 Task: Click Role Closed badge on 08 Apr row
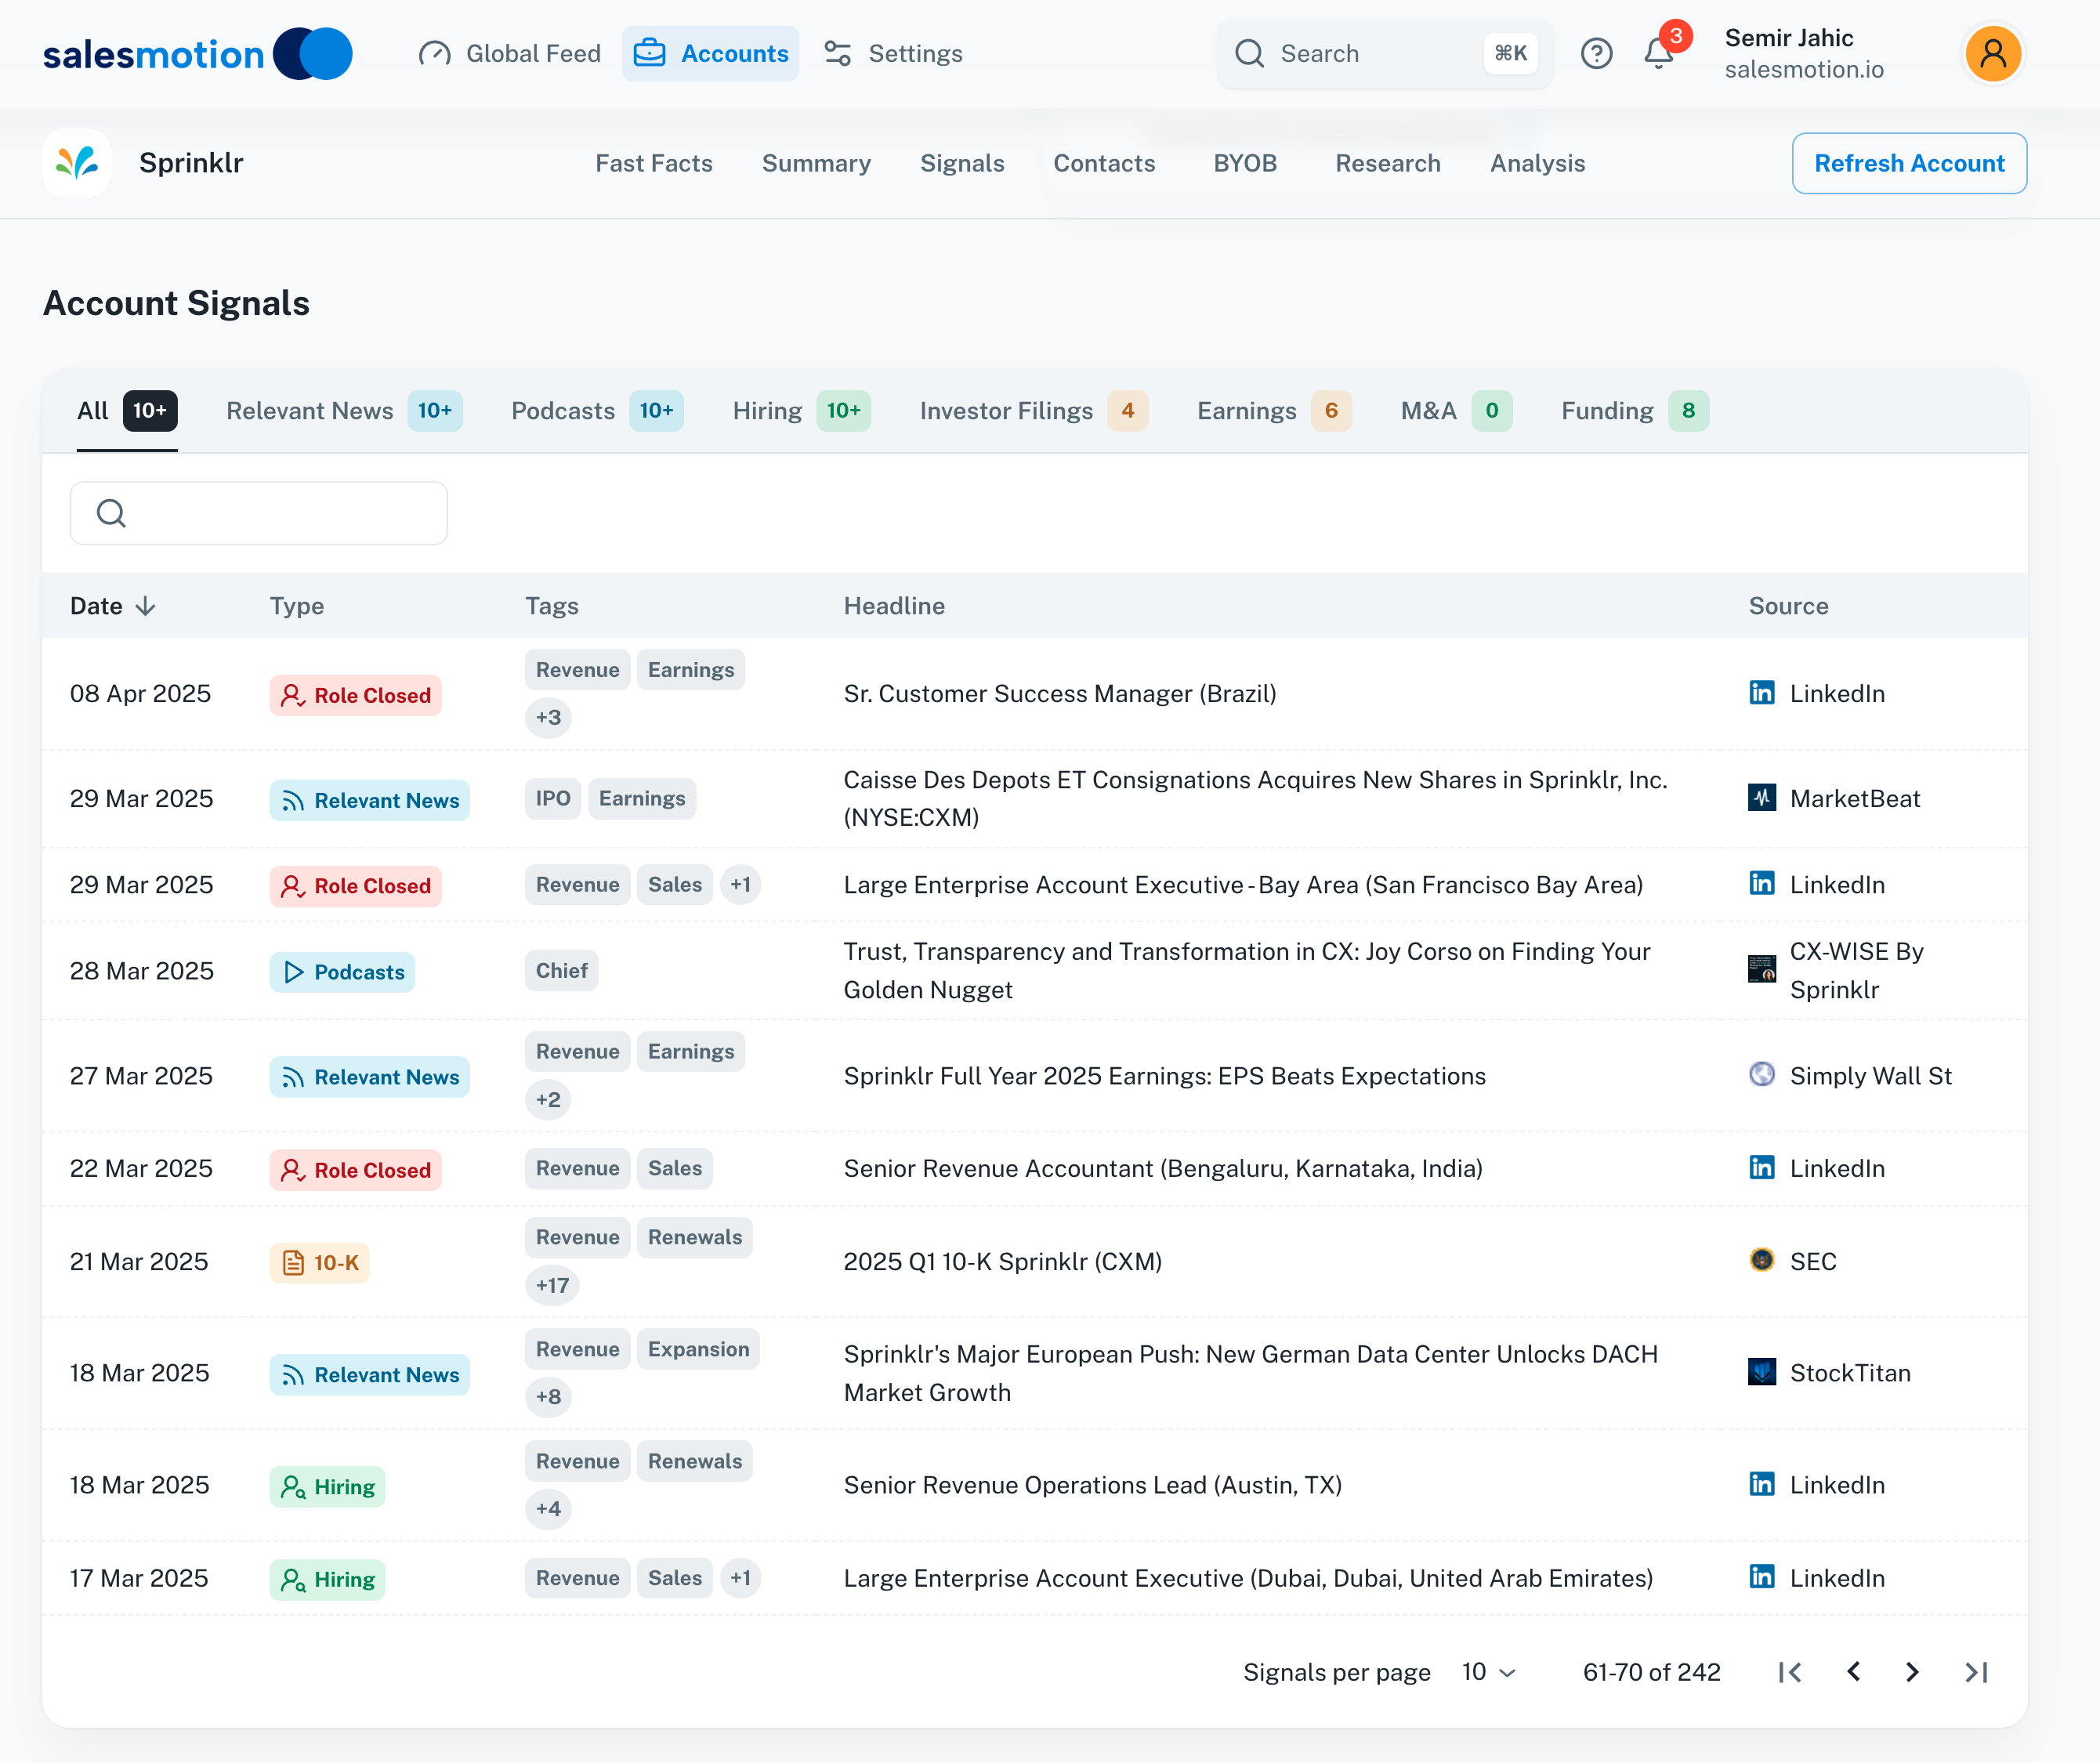(x=355, y=695)
